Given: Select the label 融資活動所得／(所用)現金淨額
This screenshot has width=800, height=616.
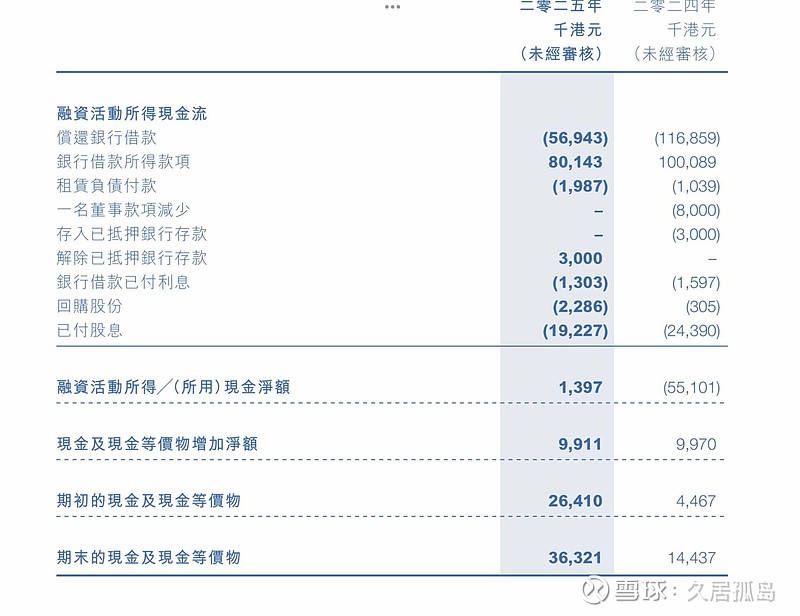Looking at the screenshot, I should (x=173, y=386).
